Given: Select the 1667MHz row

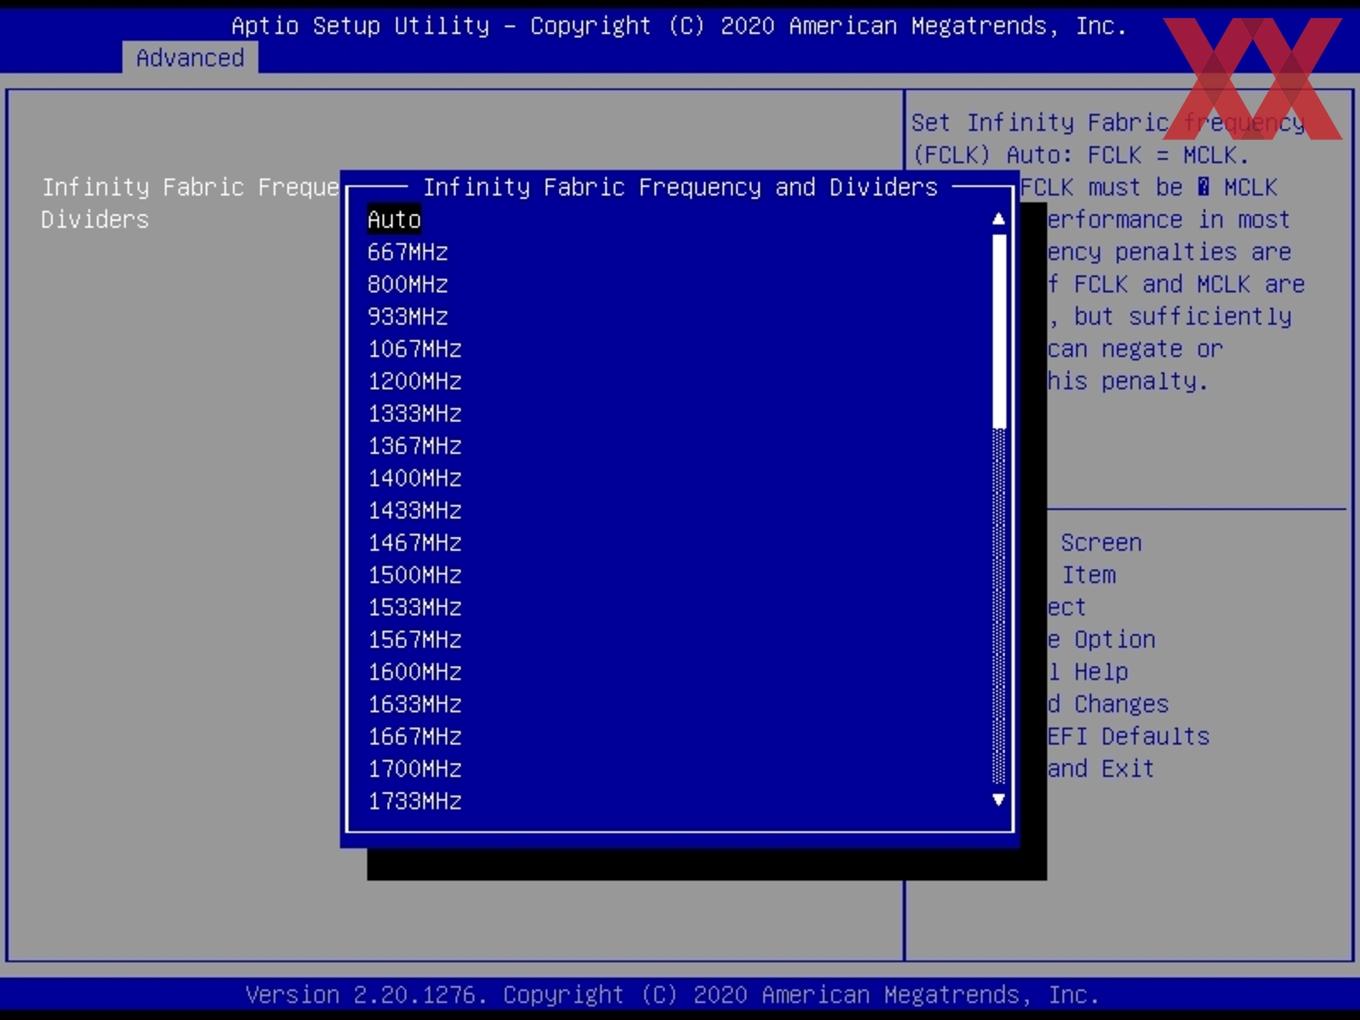Looking at the screenshot, I should tap(414, 737).
